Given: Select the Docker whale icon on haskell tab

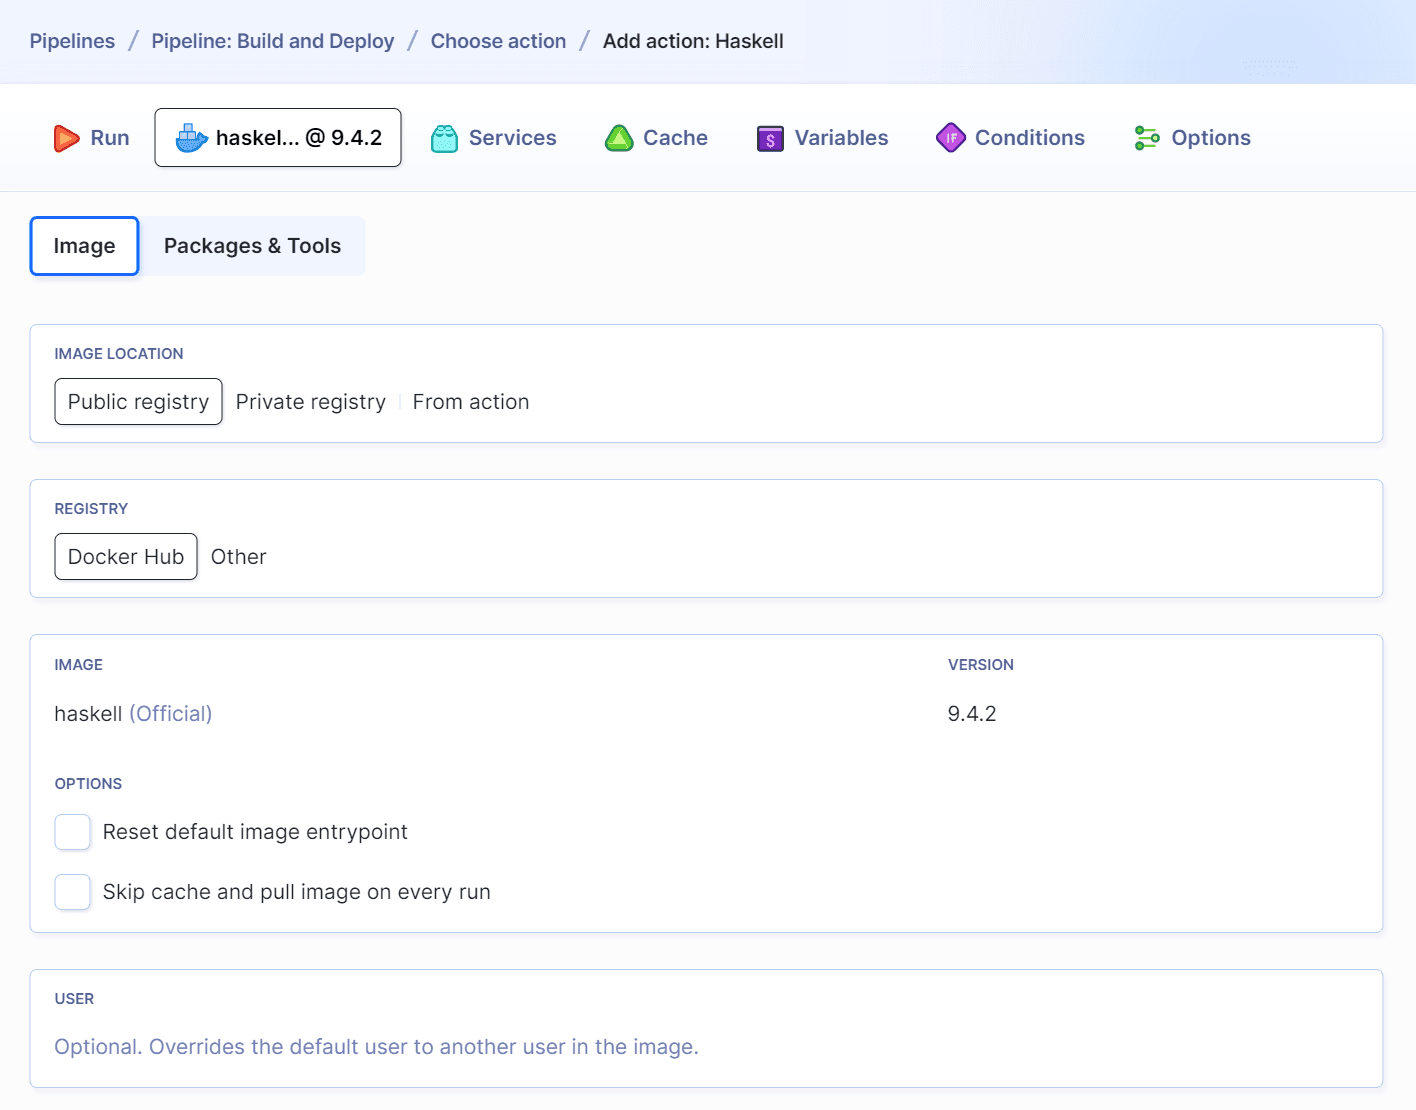Looking at the screenshot, I should (188, 138).
